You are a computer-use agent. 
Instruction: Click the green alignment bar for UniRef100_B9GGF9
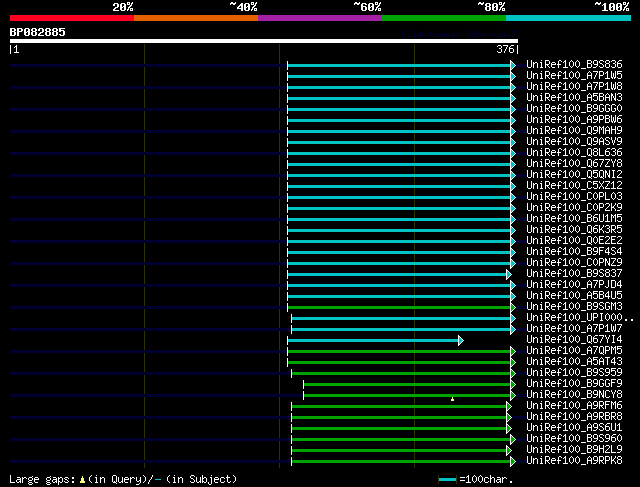(x=407, y=385)
